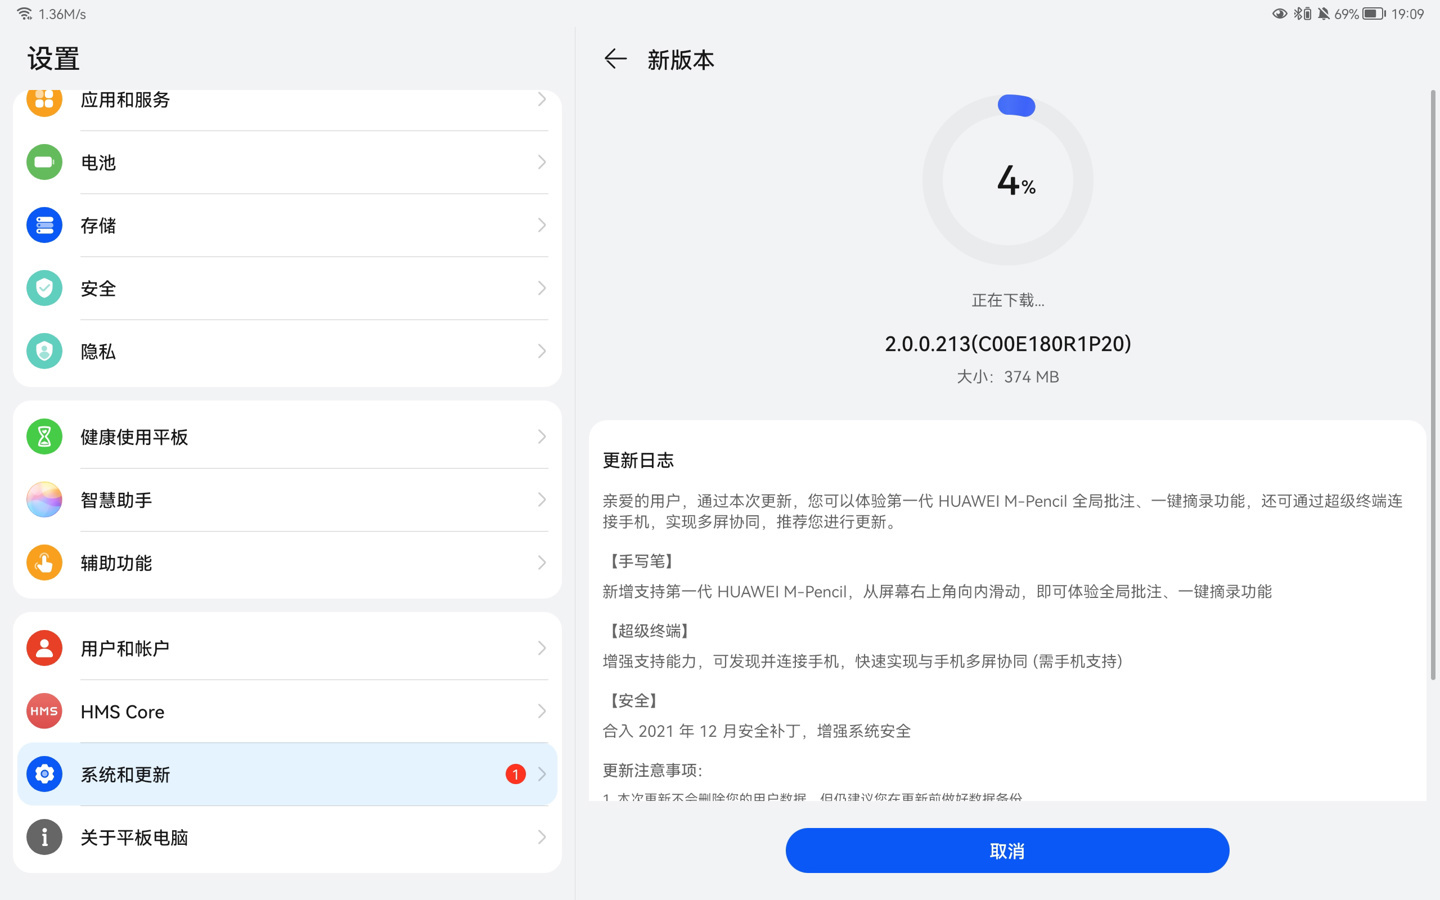Tap the Privacy shield icon
Screen dimensions: 1440x900
click(44, 351)
